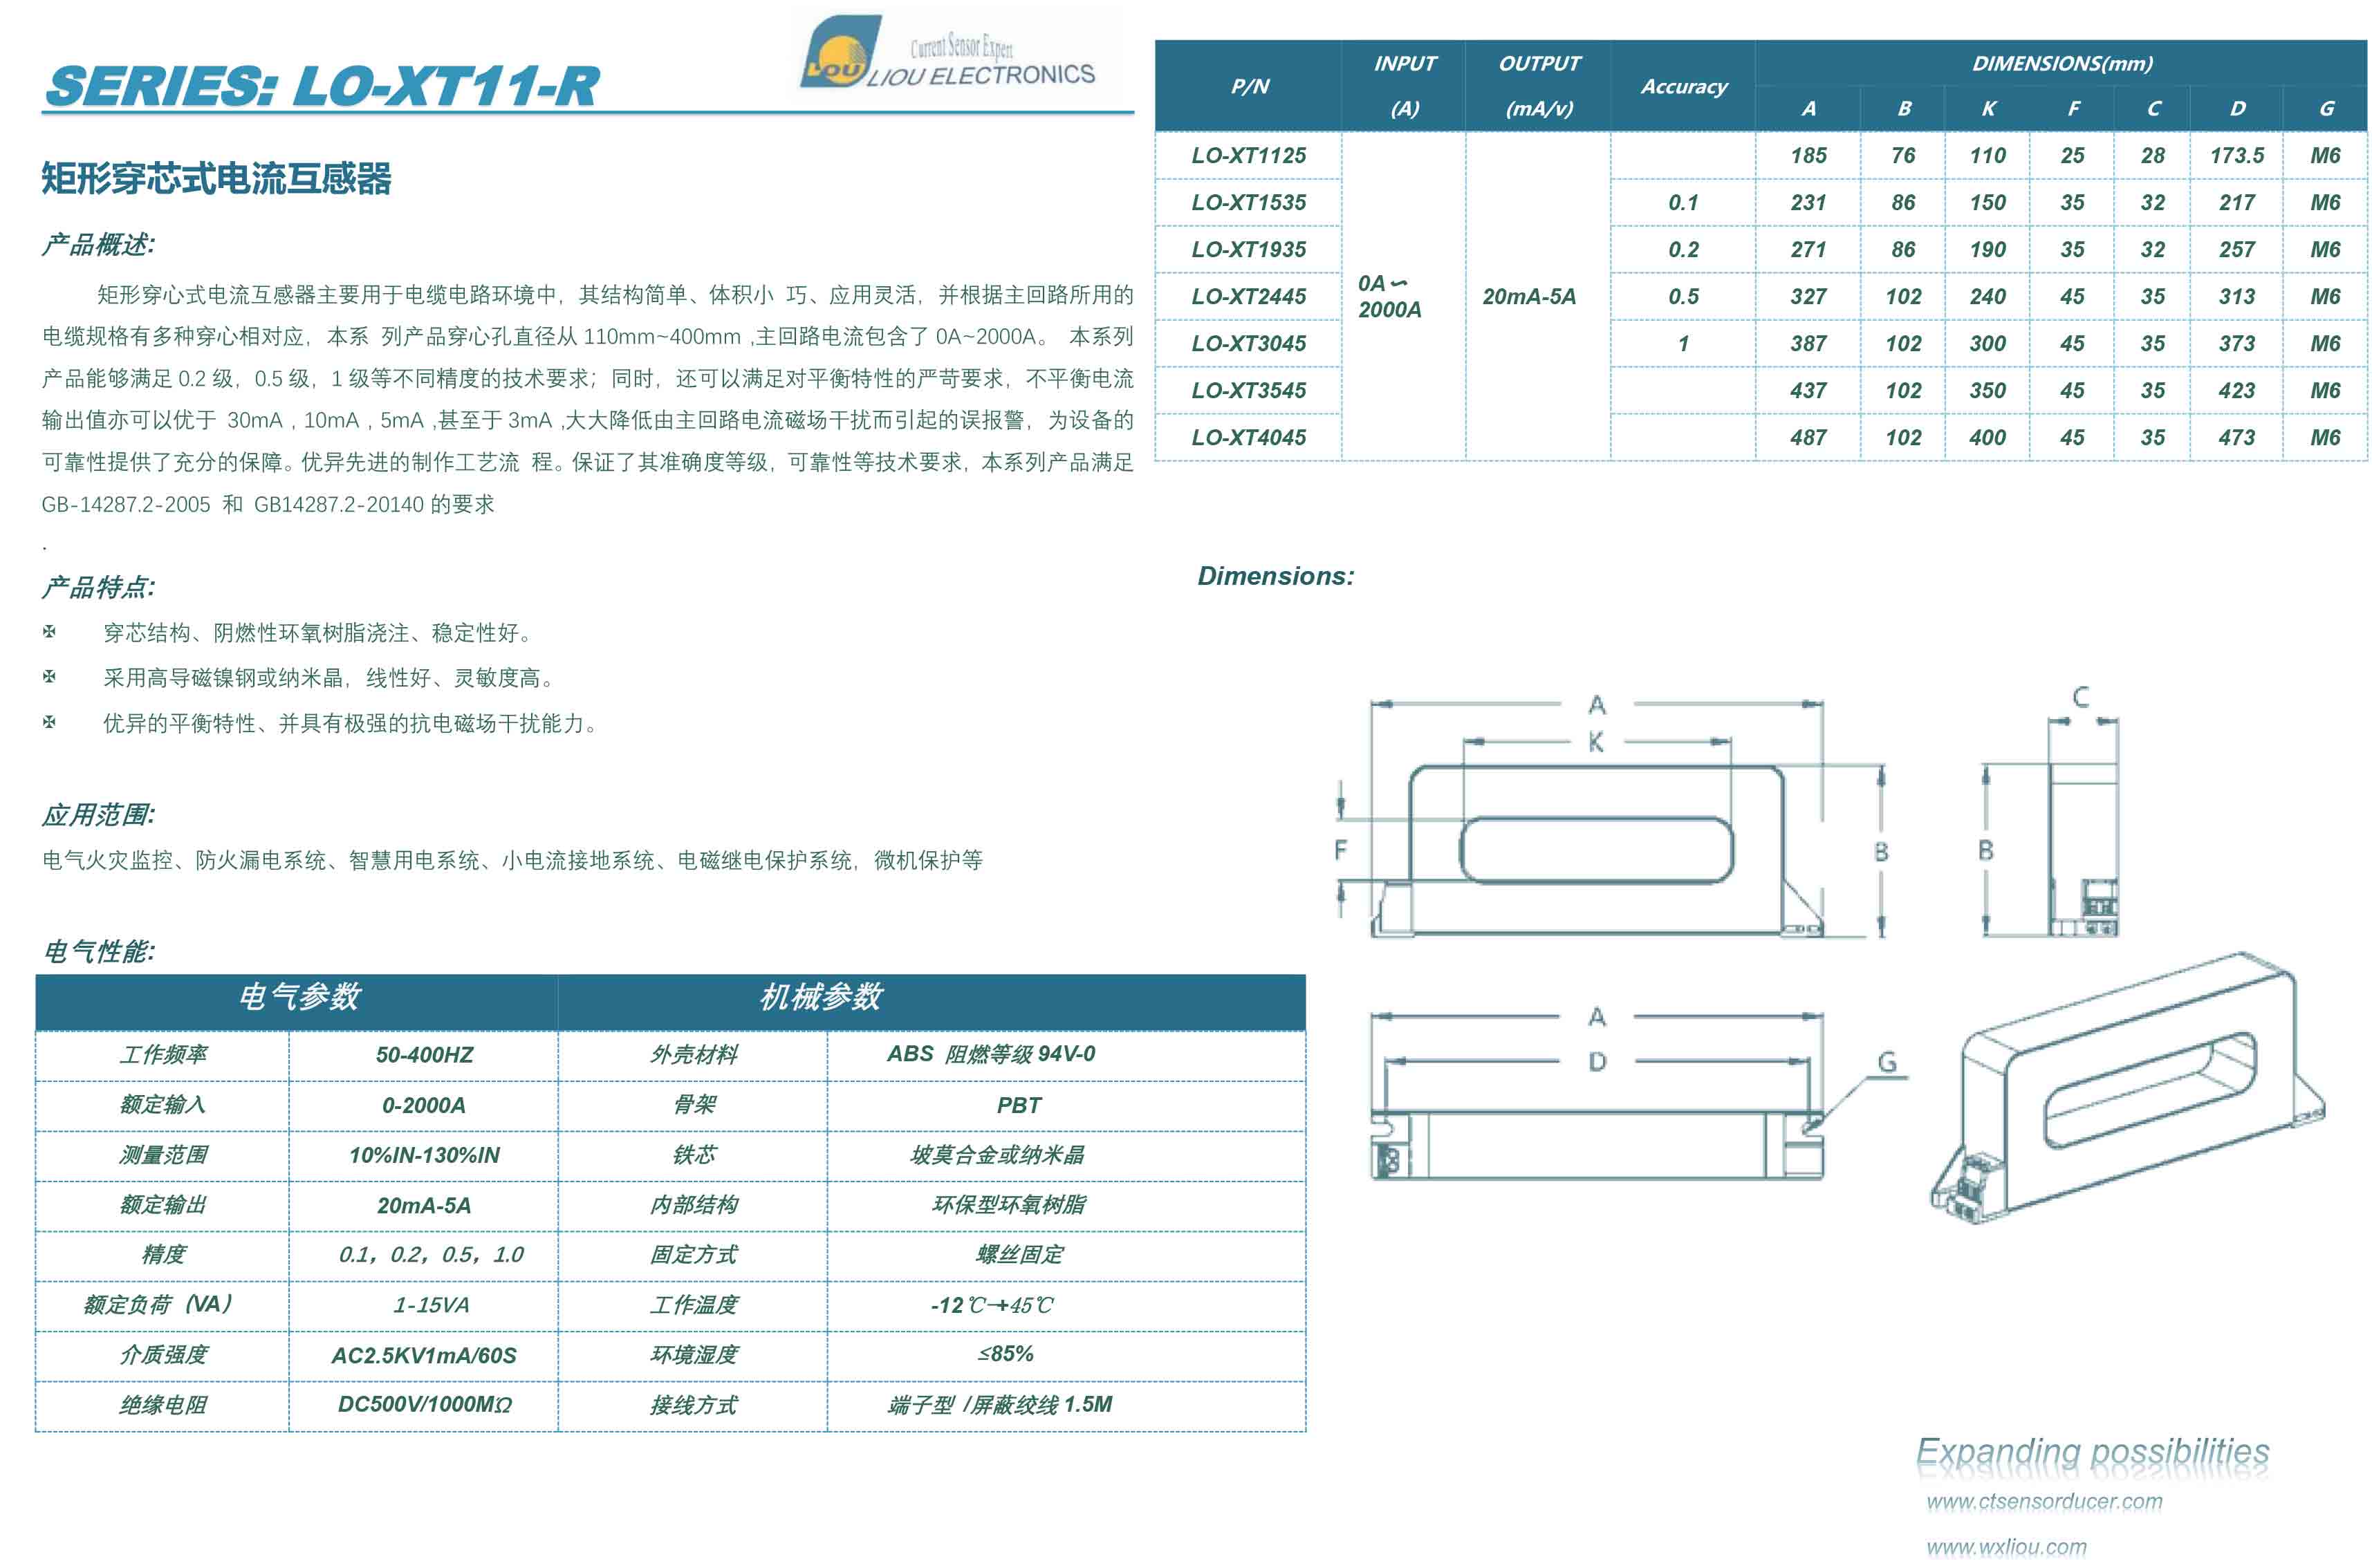Image resolution: width=2372 pixels, height=1568 pixels.
Task: Select the LO-XT1935 part number
Action: [x=1248, y=249]
